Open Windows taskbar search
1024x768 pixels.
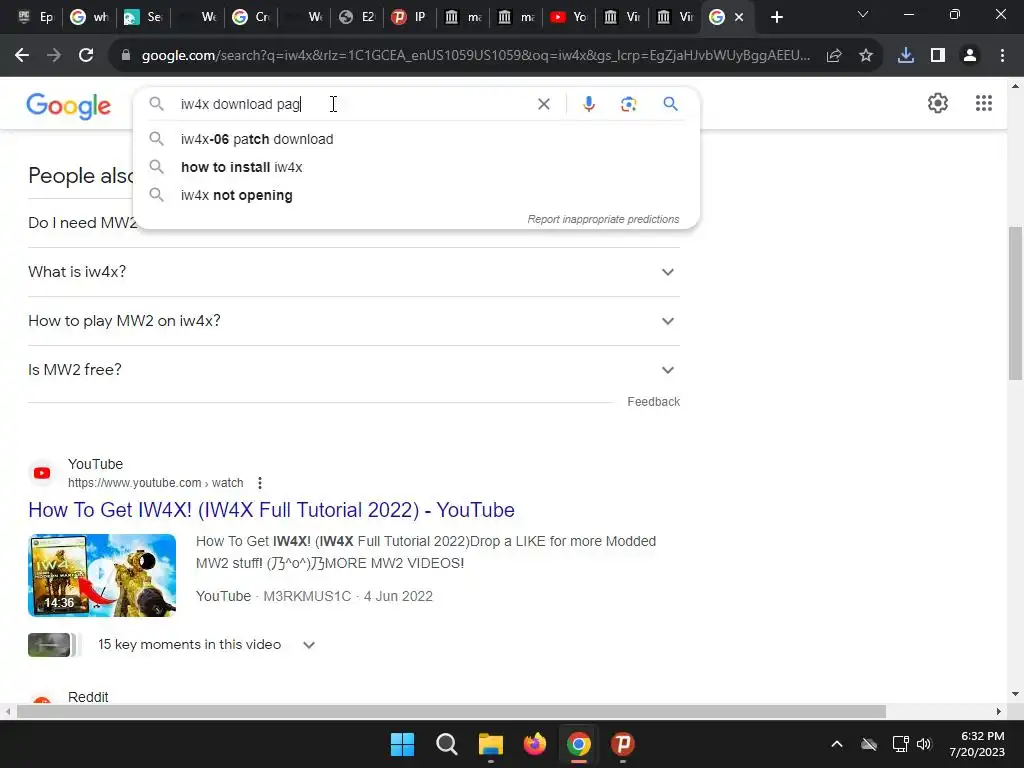tap(447, 744)
